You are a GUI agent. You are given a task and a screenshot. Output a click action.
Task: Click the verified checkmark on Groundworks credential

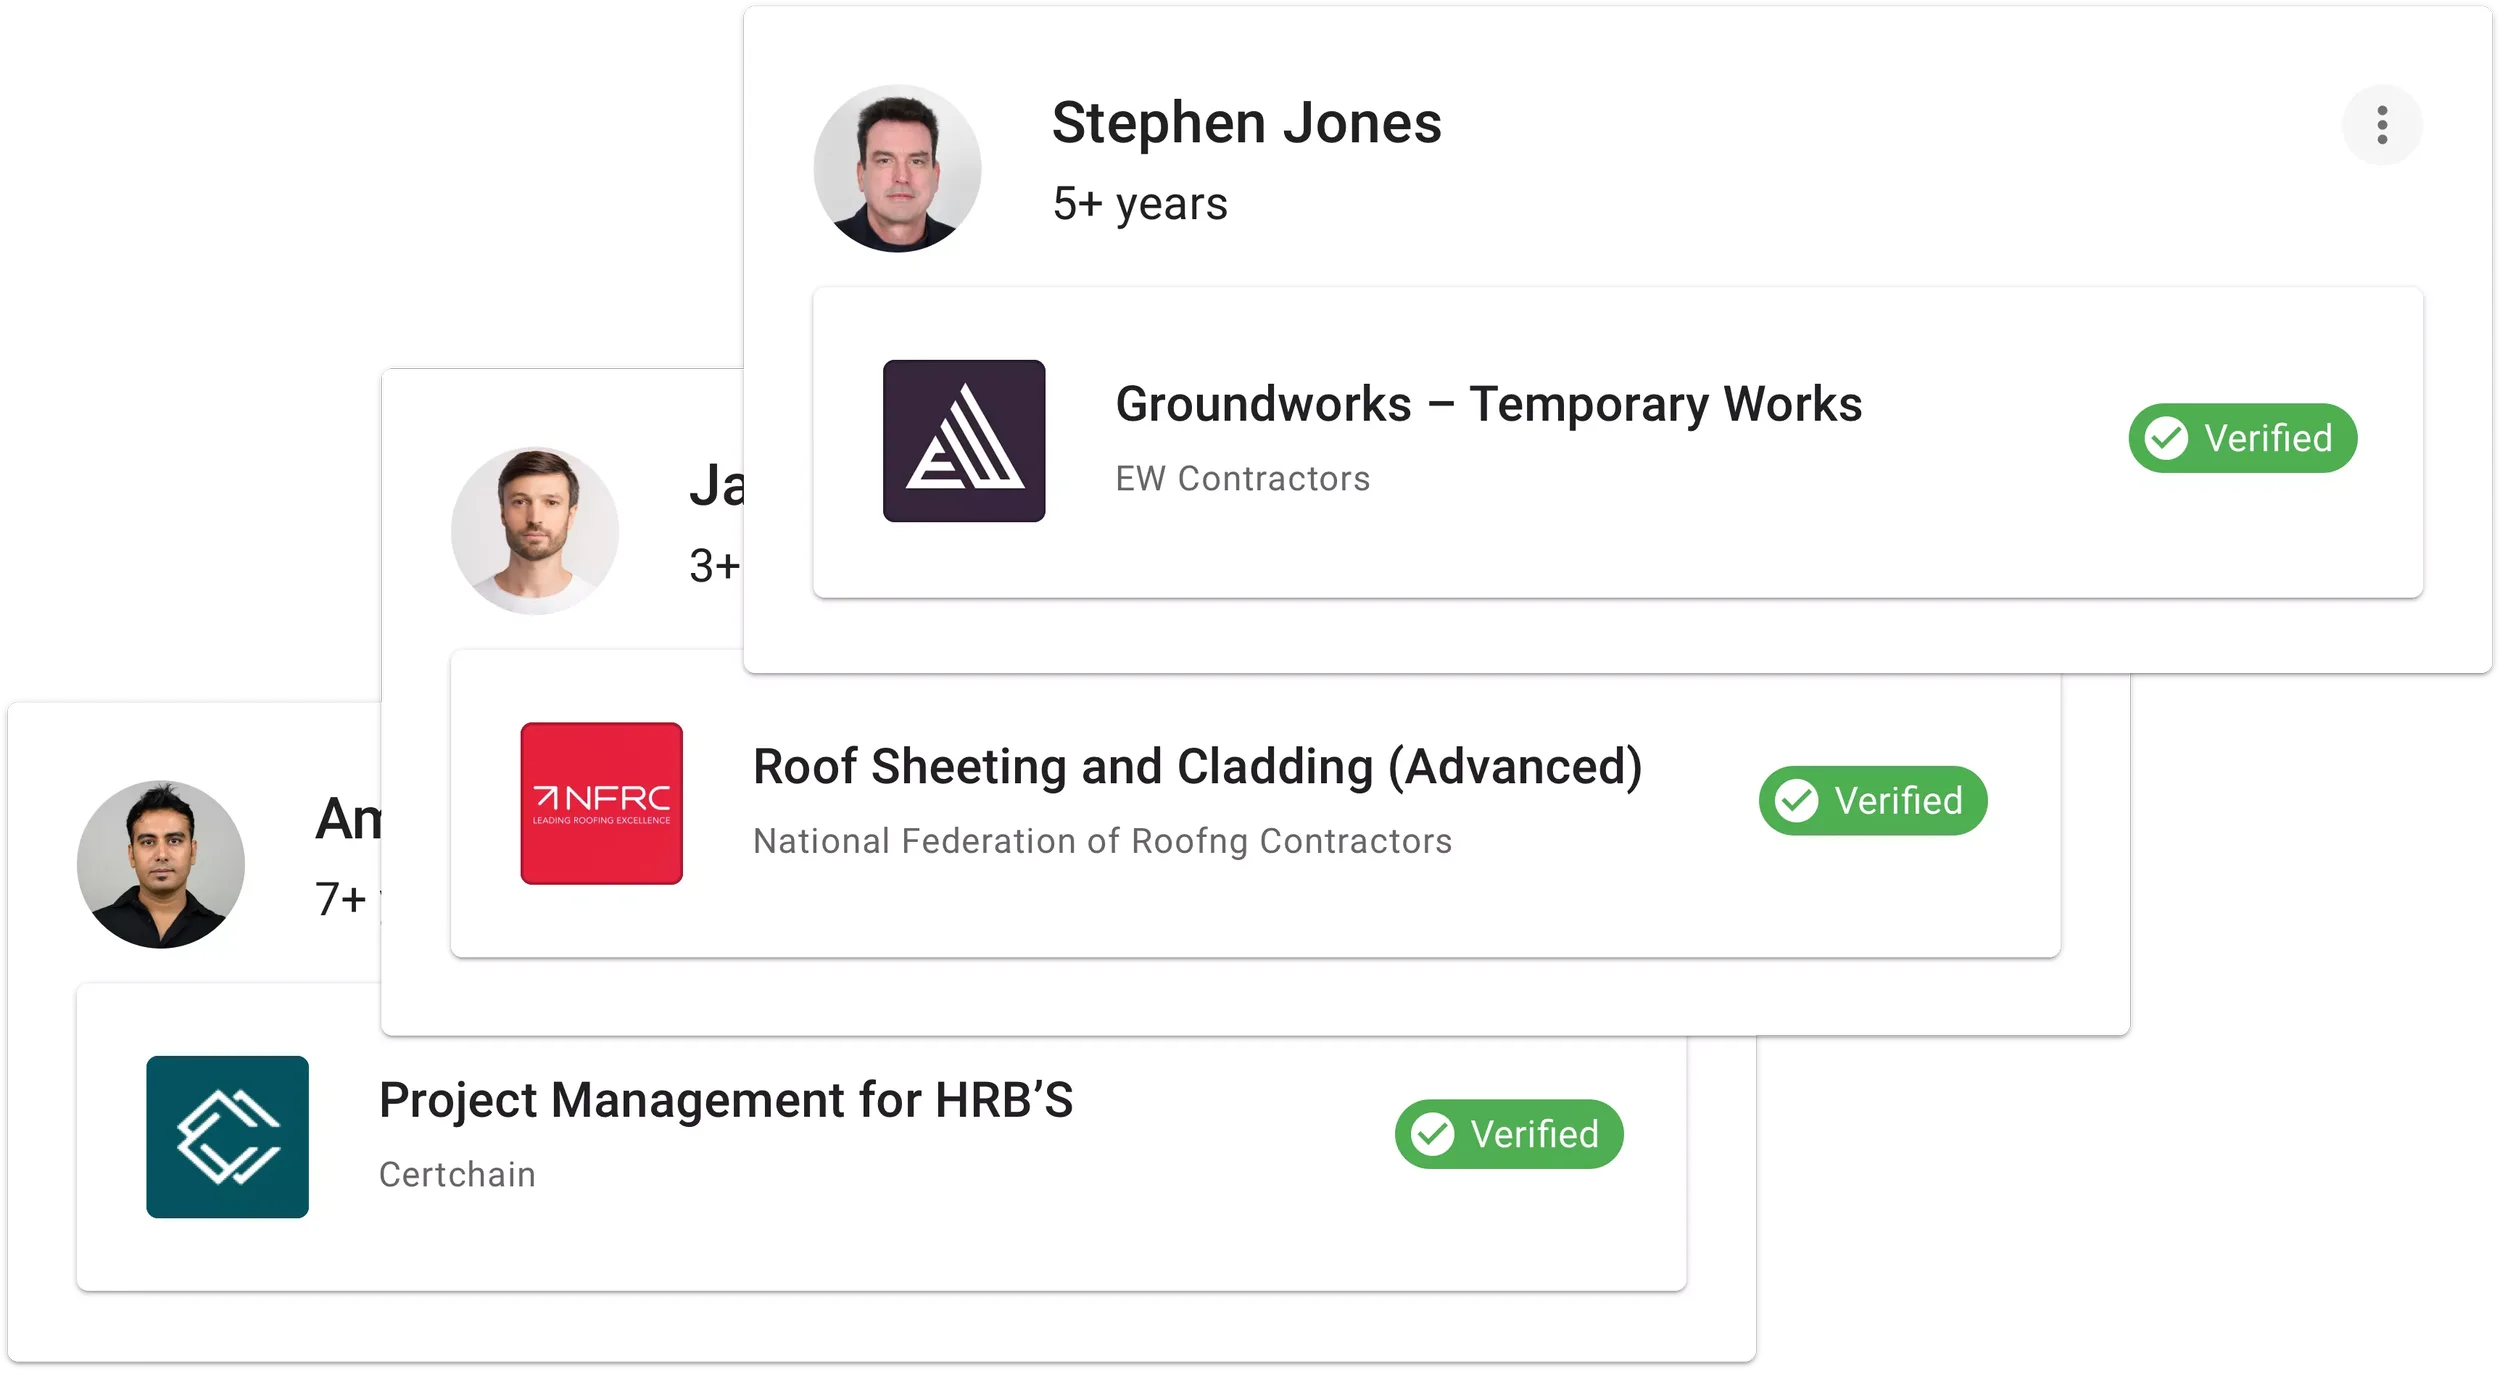(x=2166, y=437)
